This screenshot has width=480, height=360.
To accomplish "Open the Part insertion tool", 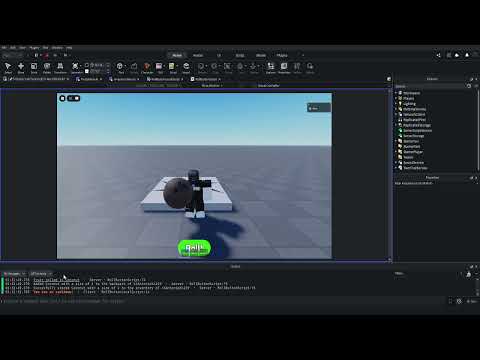I will [x=120, y=68].
